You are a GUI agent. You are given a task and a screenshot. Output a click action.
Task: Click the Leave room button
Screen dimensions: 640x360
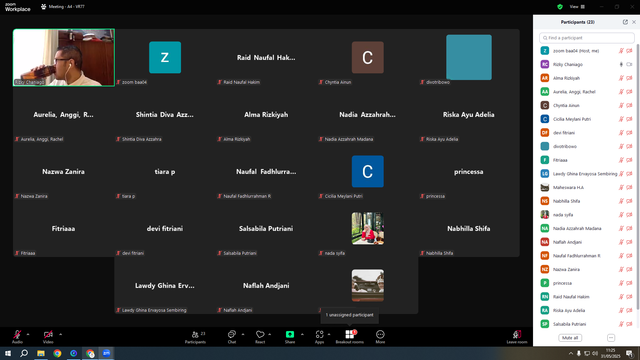[x=517, y=337]
